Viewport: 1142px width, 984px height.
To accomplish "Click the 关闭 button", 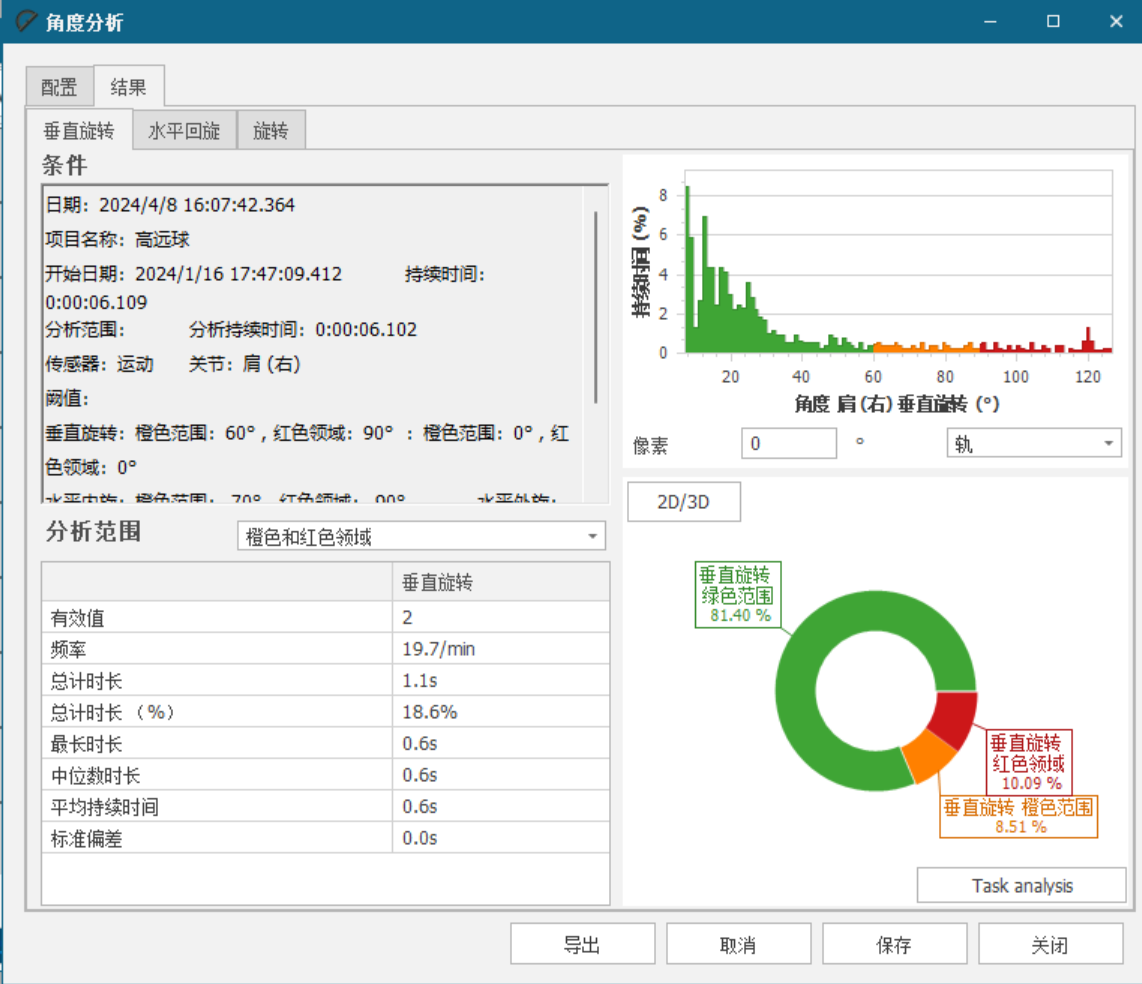I will click(x=1050, y=944).
